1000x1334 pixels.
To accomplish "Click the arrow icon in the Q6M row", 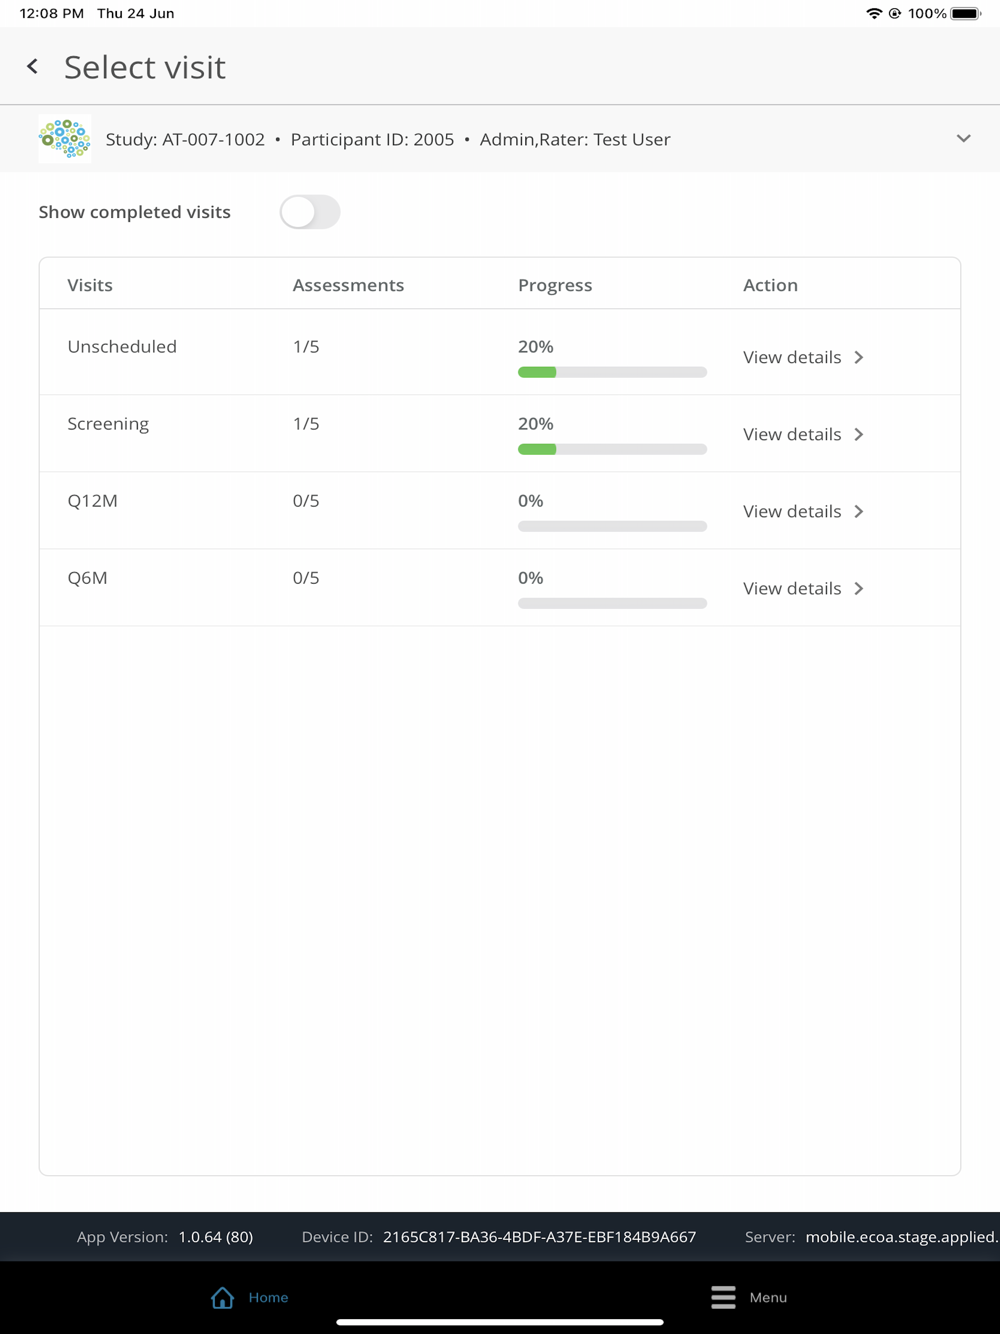I will (x=858, y=588).
